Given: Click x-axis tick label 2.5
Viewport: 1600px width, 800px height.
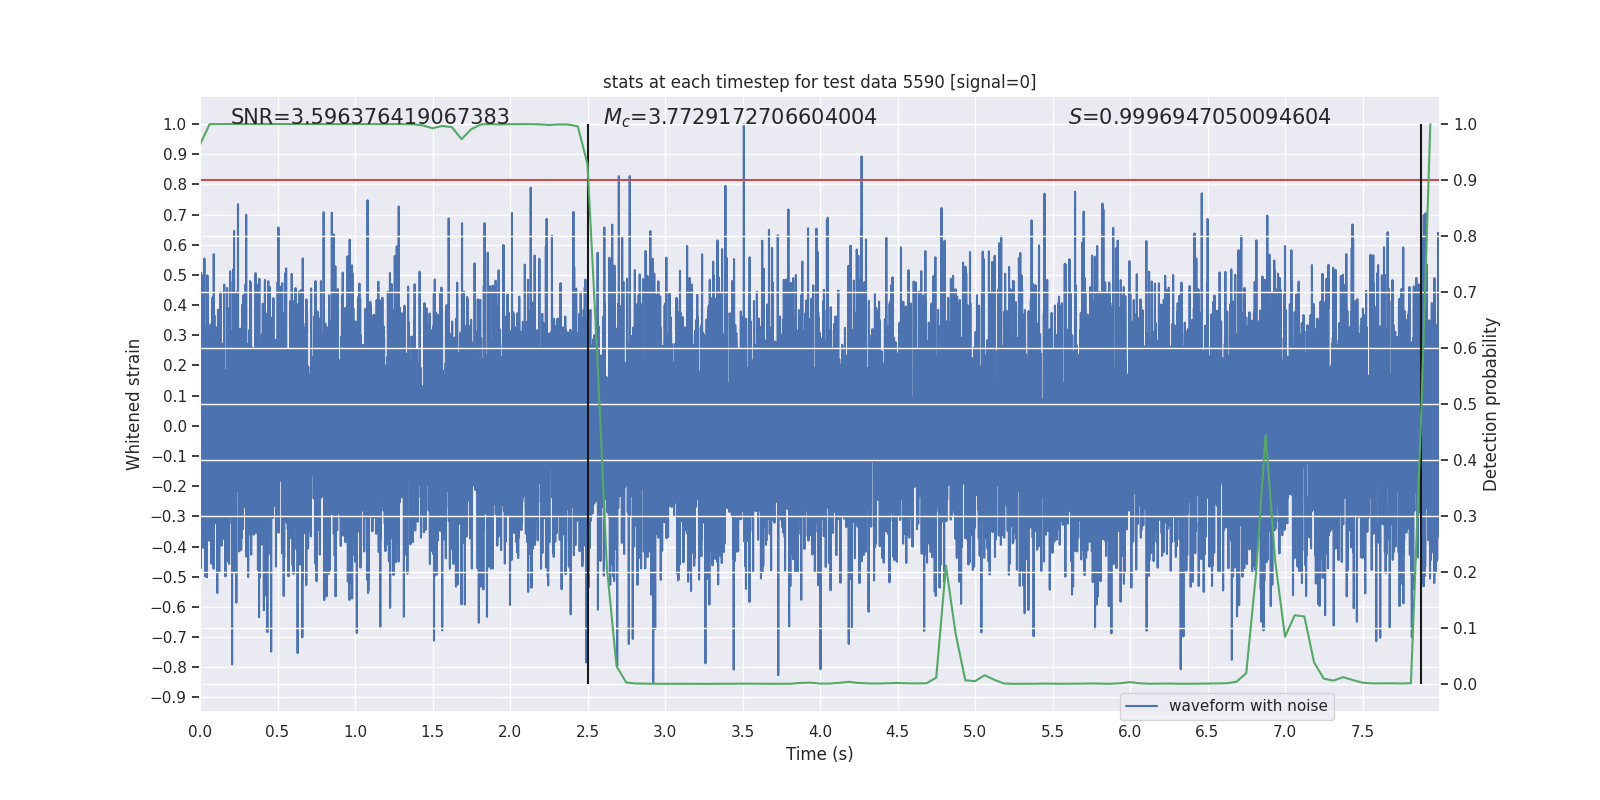Looking at the screenshot, I should pyautogui.click(x=587, y=731).
